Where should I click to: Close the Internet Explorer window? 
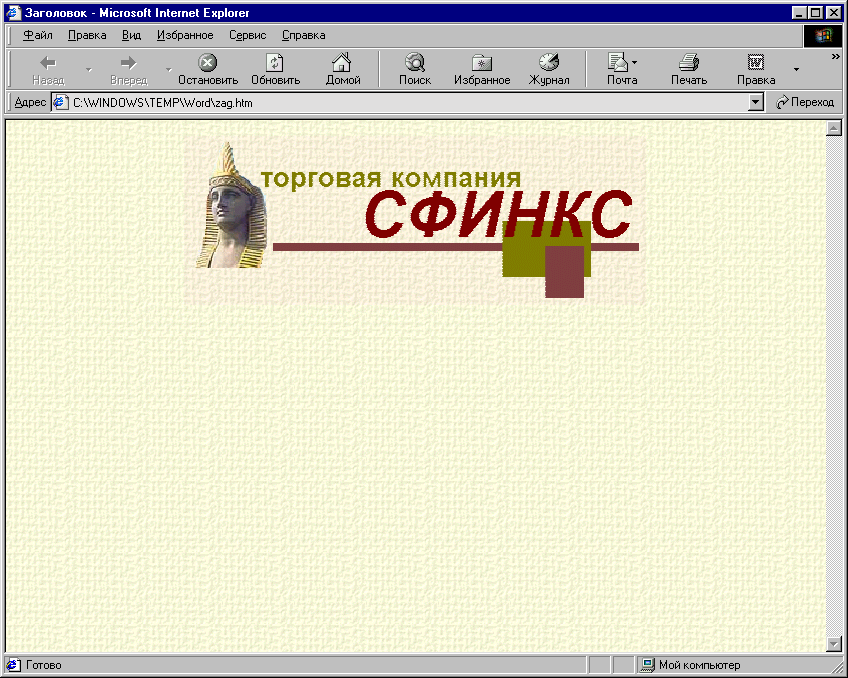[x=833, y=12]
